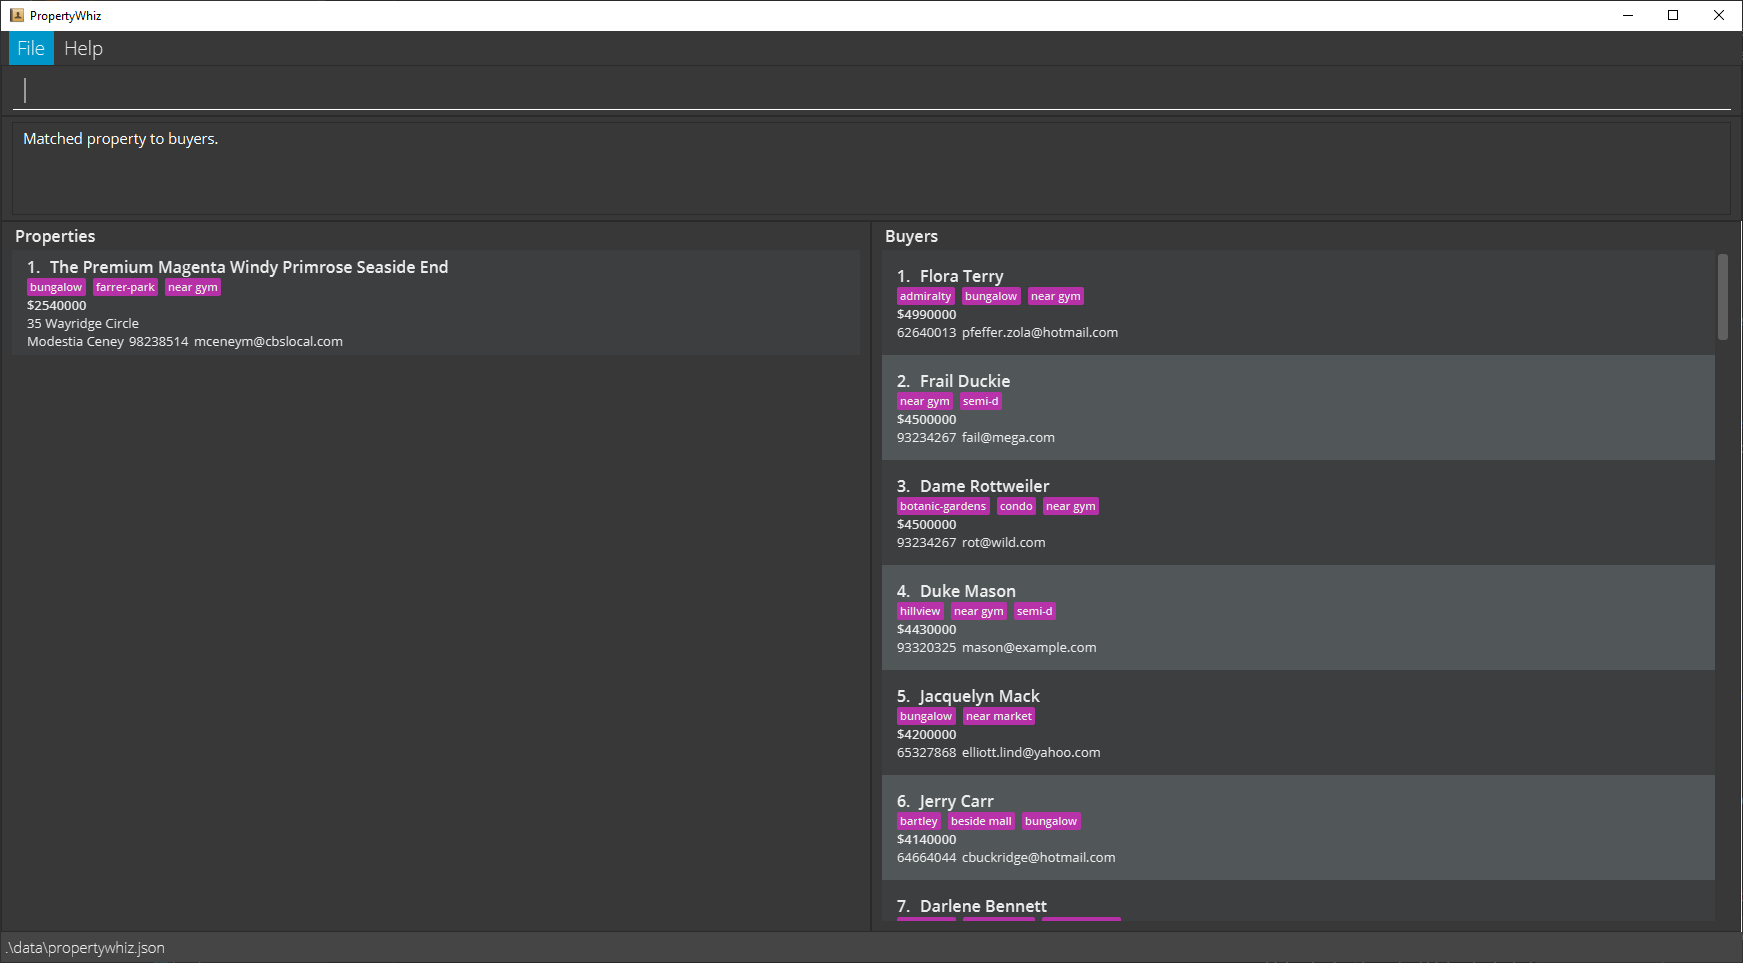The width and height of the screenshot is (1743, 963).
Task: Click the beside mall tag
Action: (981, 821)
